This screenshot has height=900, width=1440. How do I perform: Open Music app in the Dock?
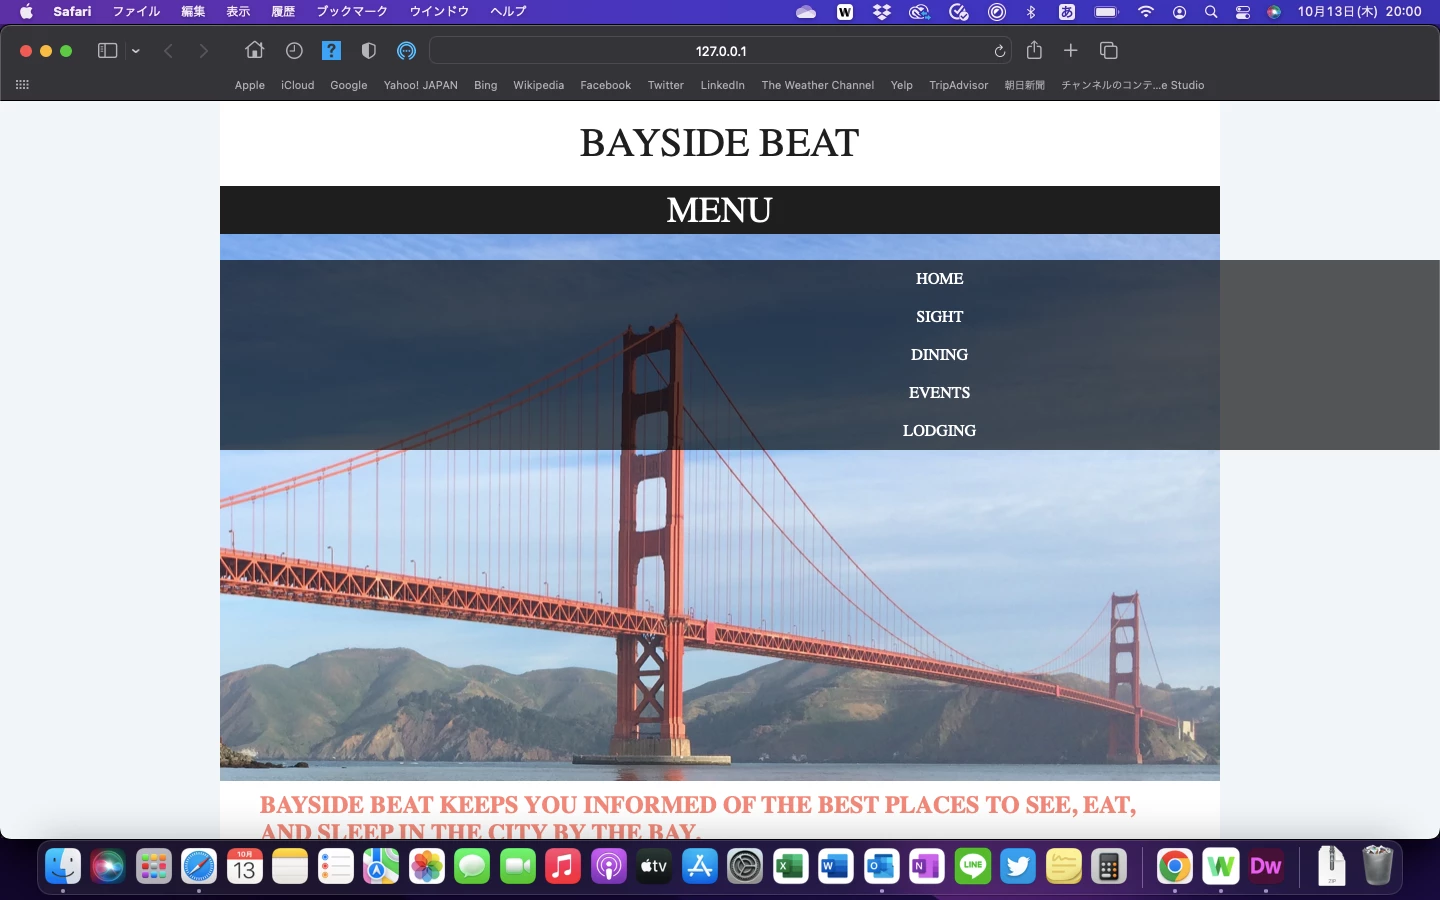pos(563,867)
